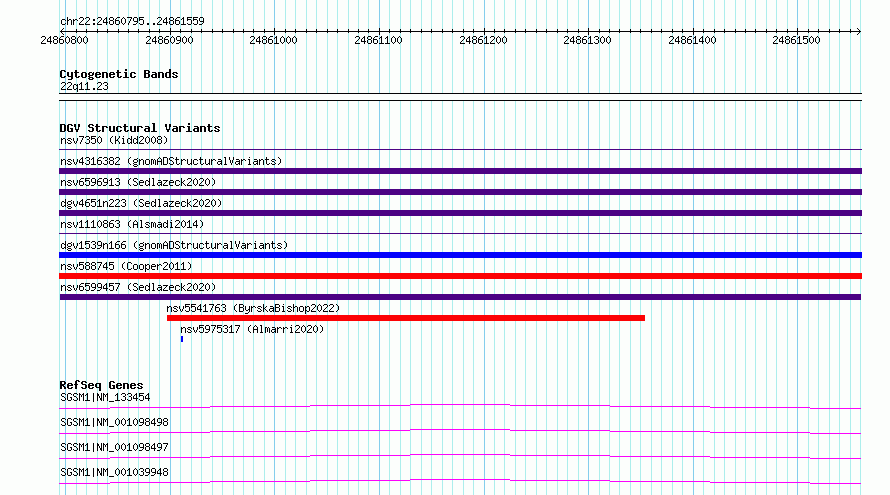Click the purple bar under dgv4651n223
Viewport: 890px width, 495px height.
[460, 213]
